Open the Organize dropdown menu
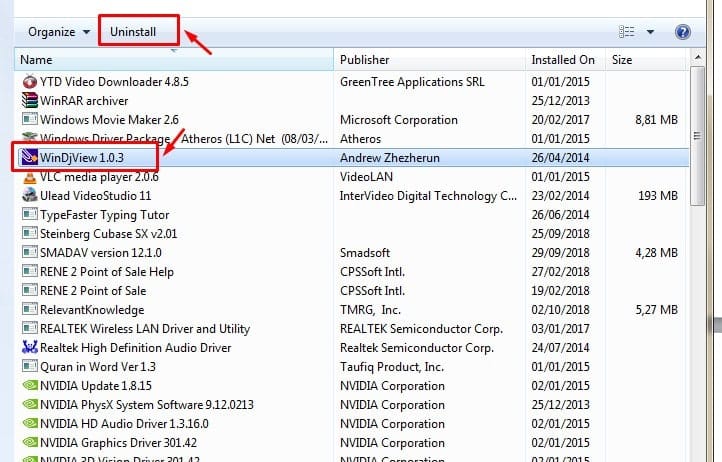Image resolution: width=722 pixels, height=462 pixels. coord(58,32)
